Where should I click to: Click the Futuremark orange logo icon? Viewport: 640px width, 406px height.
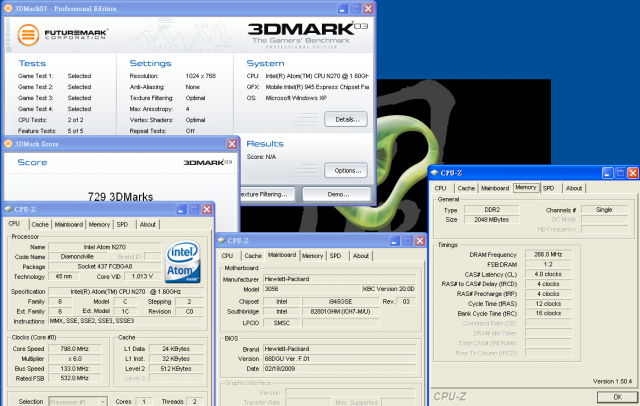(28, 35)
